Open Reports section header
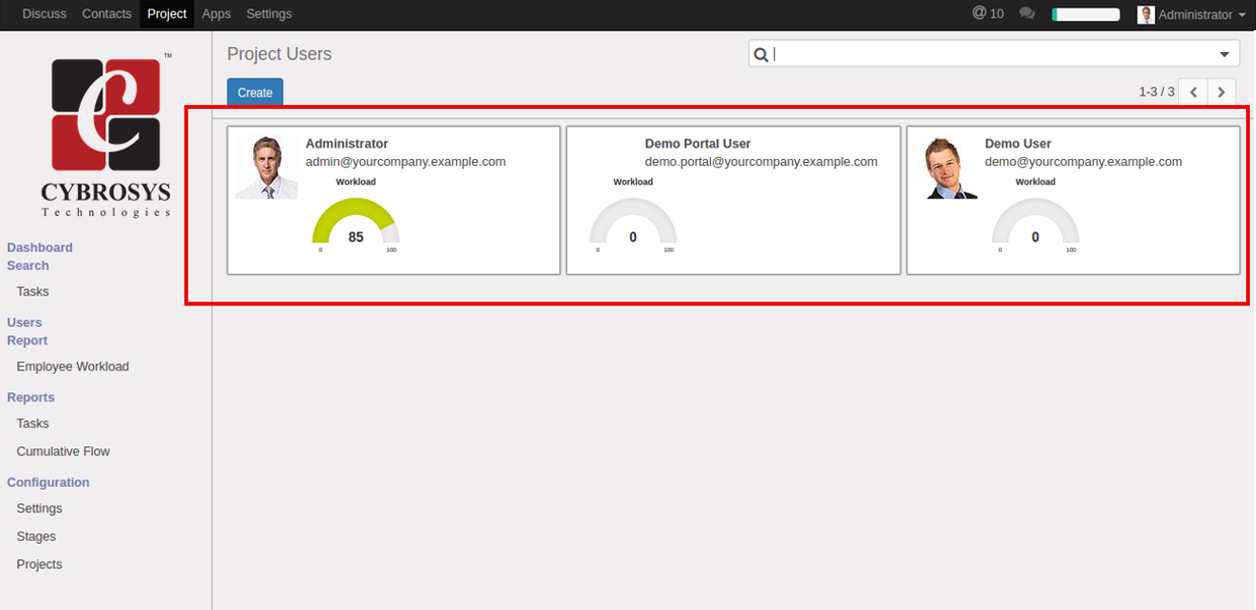The height and width of the screenshot is (610, 1256). 31,397
